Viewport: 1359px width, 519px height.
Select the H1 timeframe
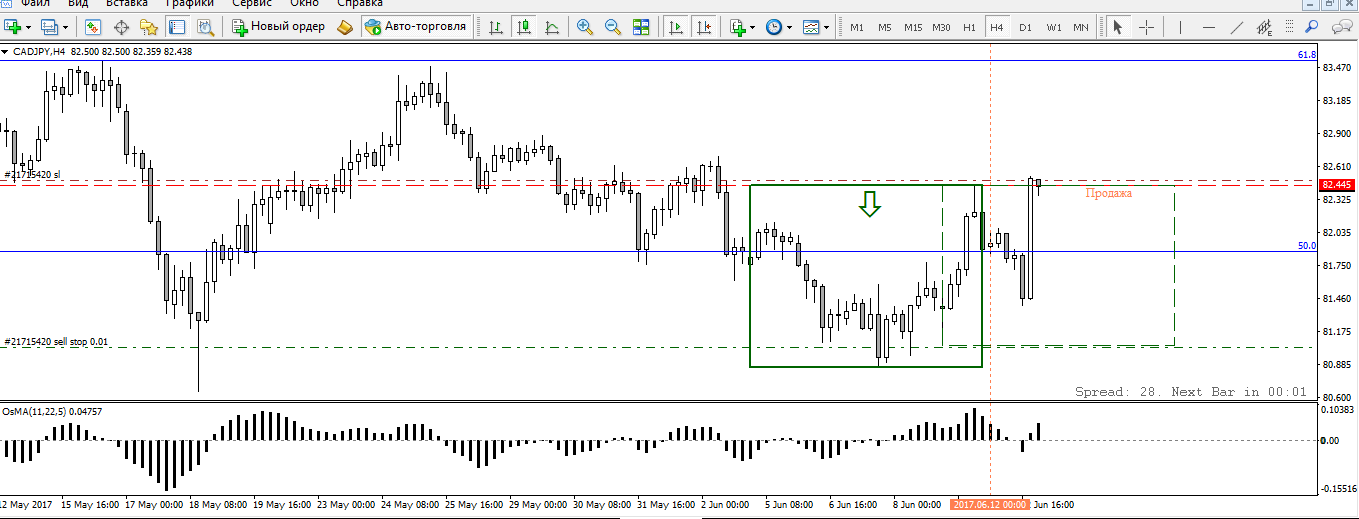point(969,27)
